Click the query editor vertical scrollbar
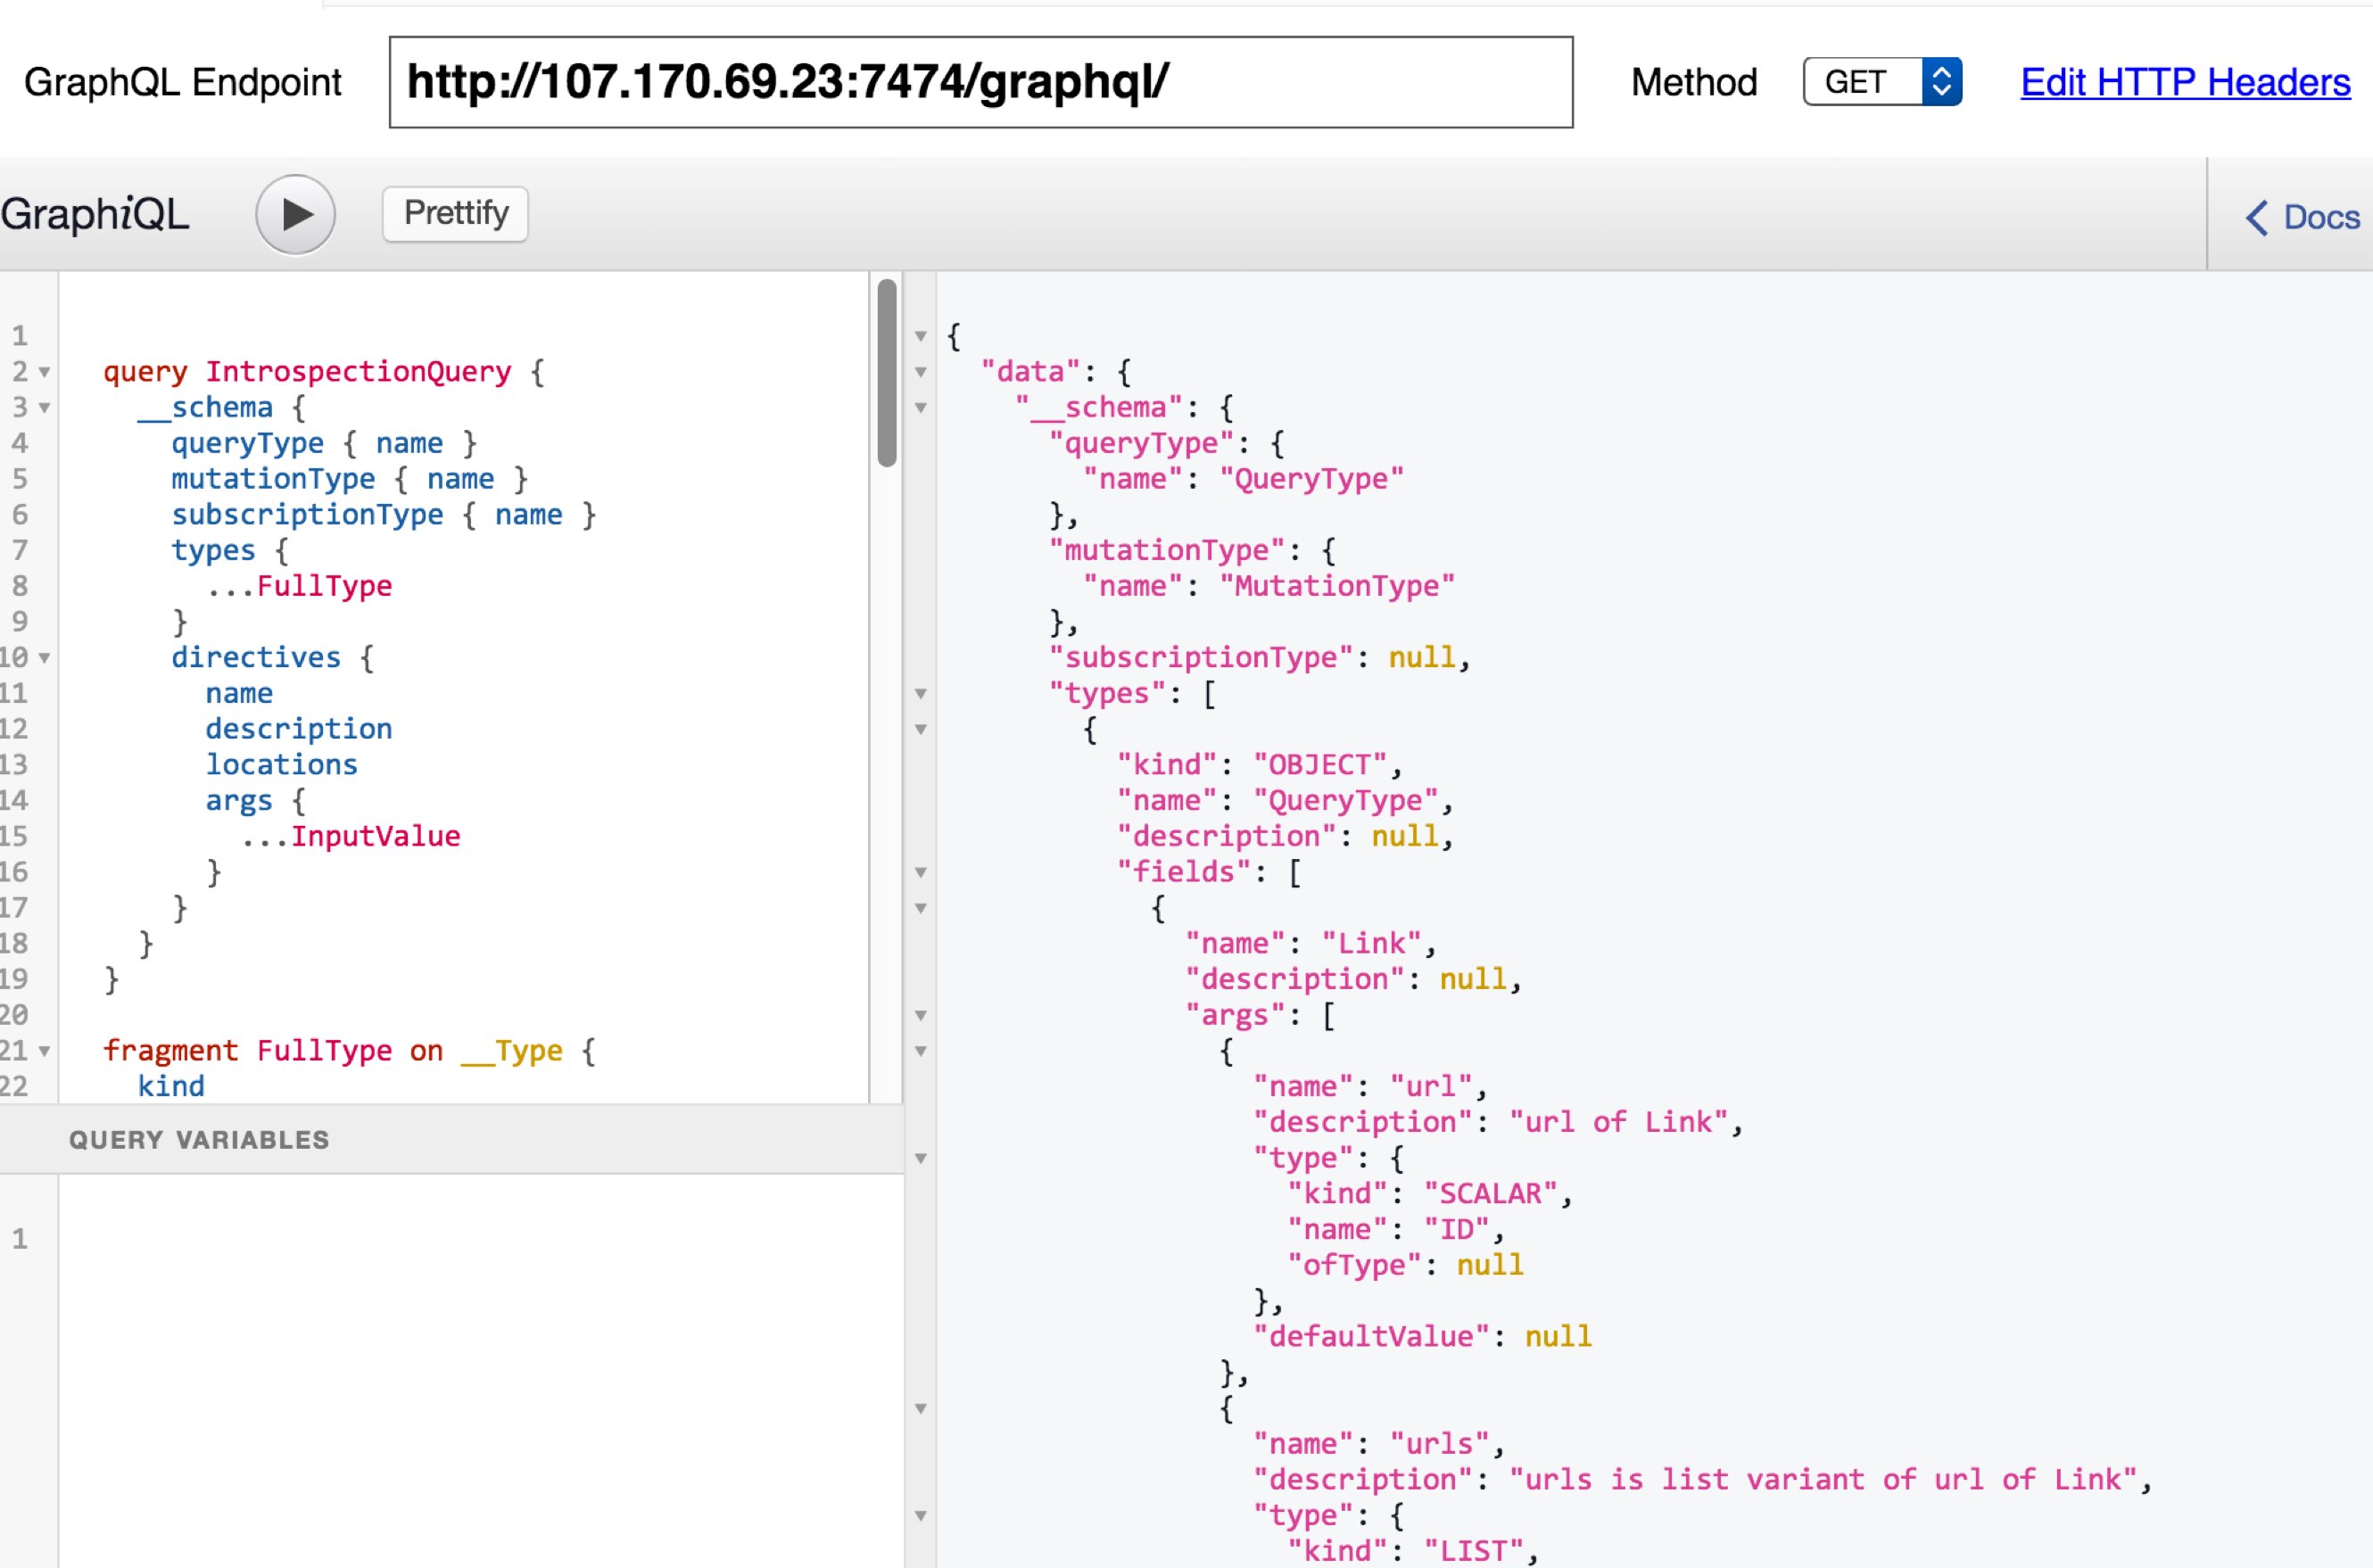 pyautogui.click(x=886, y=372)
